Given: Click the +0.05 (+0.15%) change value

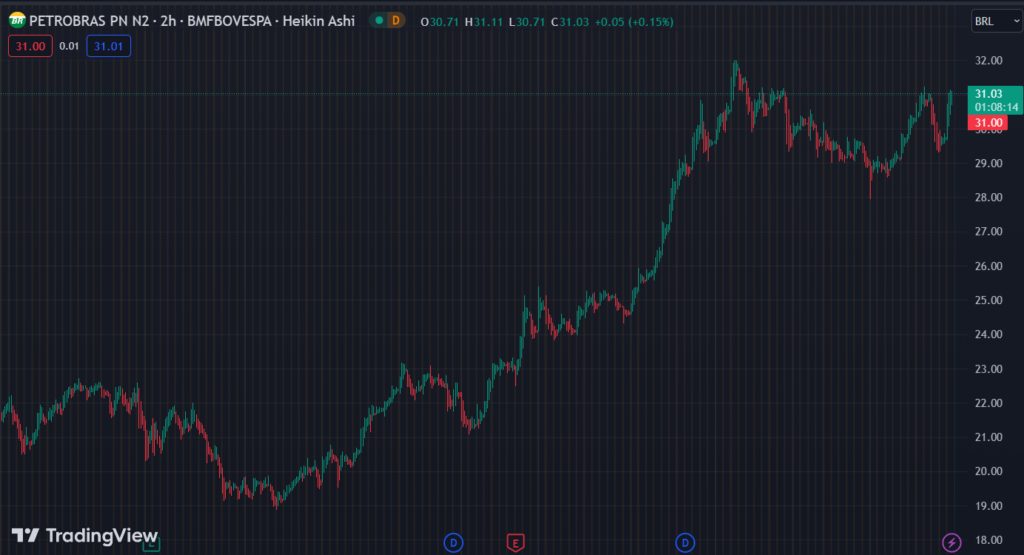Looking at the screenshot, I should pyautogui.click(x=633, y=22).
